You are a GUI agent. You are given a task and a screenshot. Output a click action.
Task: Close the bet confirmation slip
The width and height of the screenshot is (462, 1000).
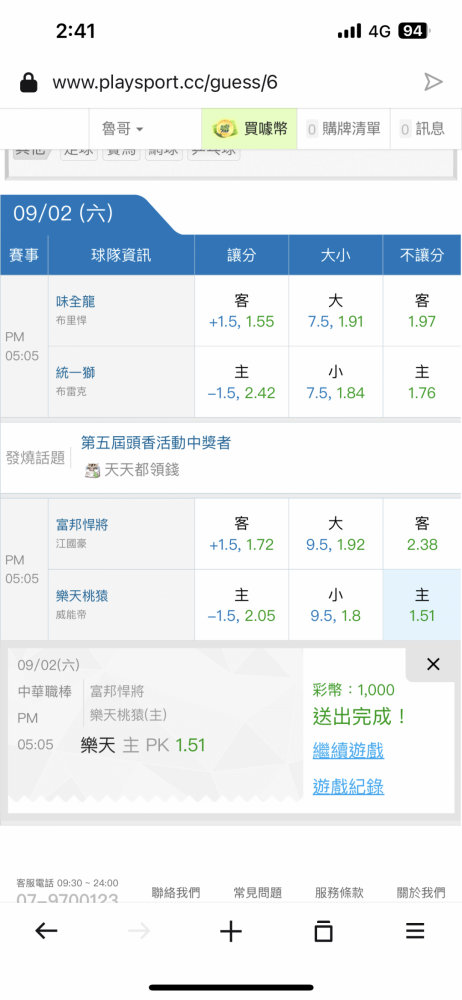pos(433,665)
